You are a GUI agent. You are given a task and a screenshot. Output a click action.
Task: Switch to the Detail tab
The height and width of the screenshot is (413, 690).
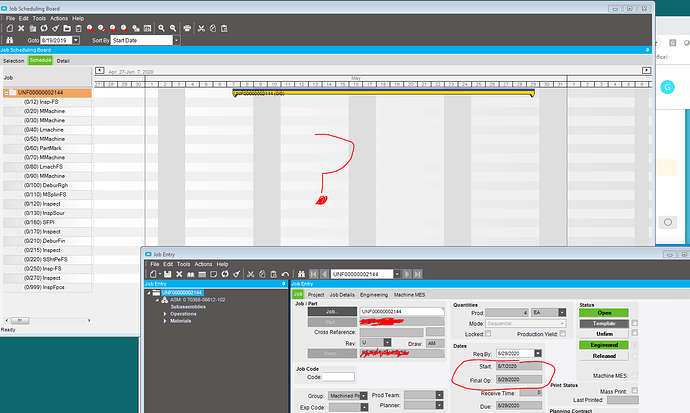click(63, 61)
